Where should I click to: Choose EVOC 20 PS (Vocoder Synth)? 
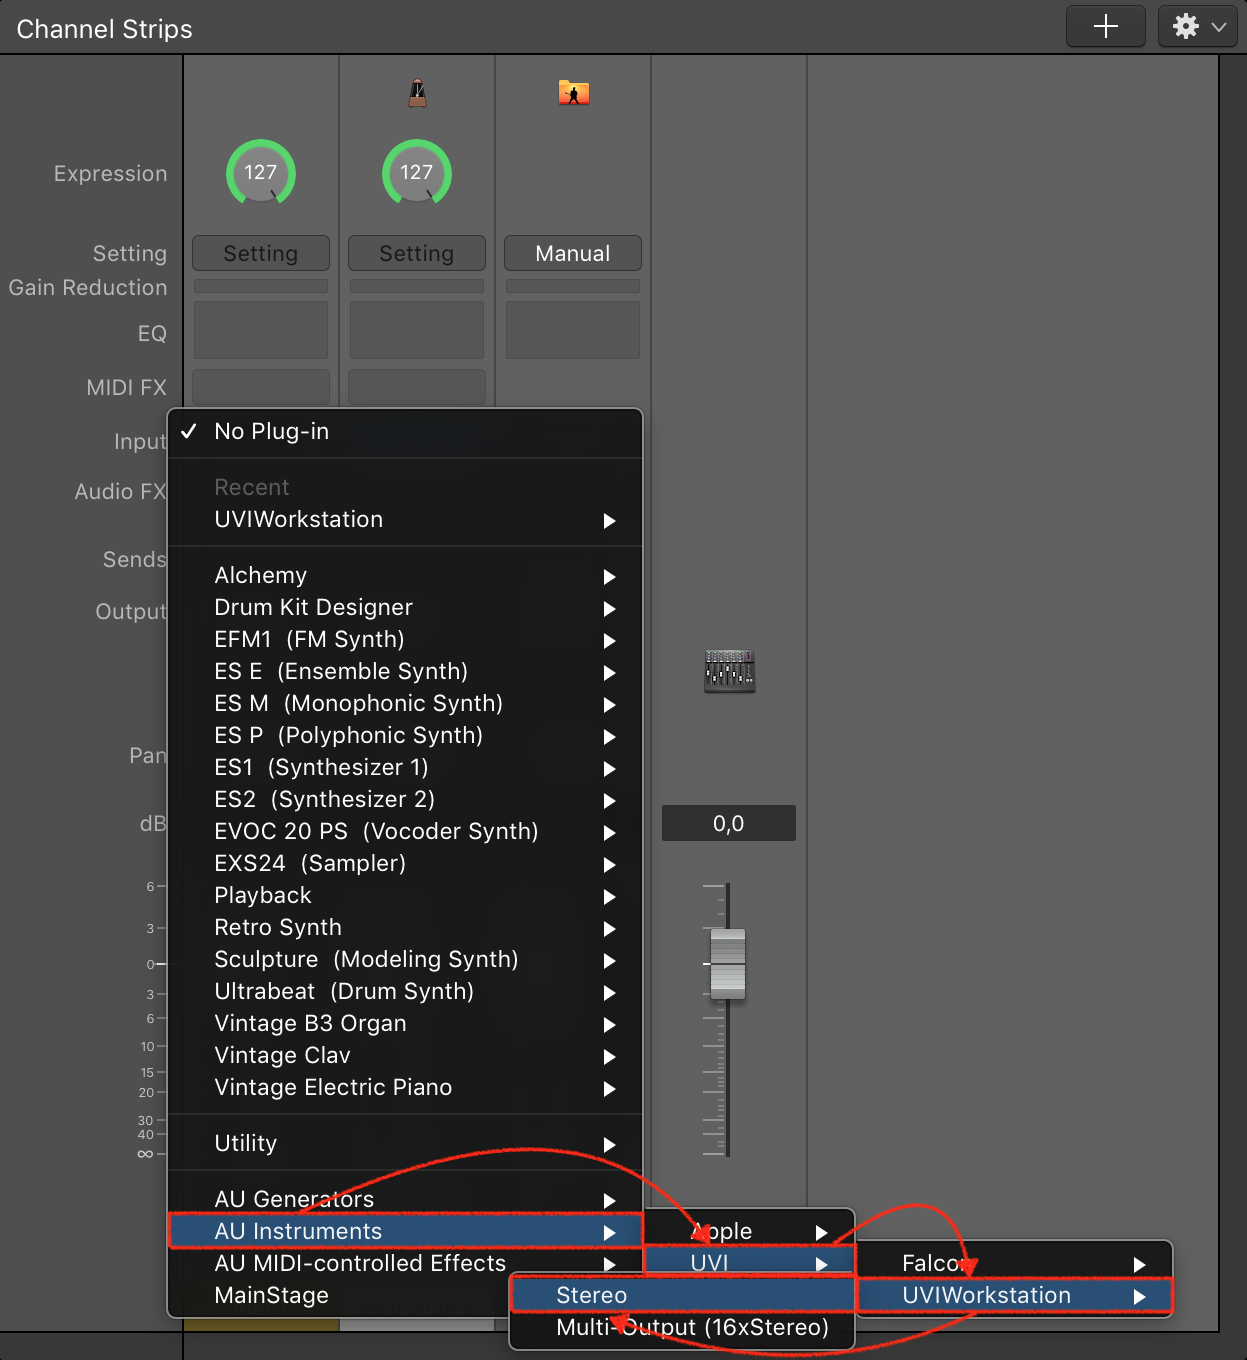pyautogui.click(x=405, y=831)
